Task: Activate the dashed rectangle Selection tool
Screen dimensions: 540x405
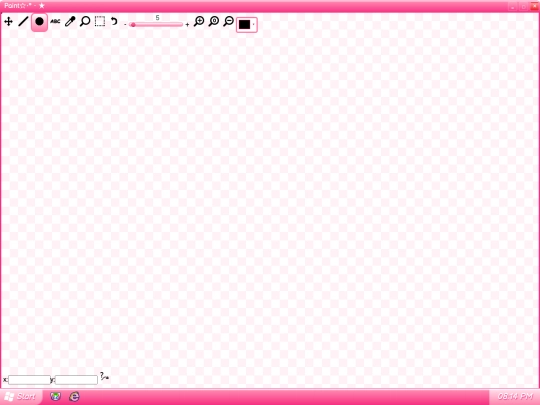Action: coord(100,21)
